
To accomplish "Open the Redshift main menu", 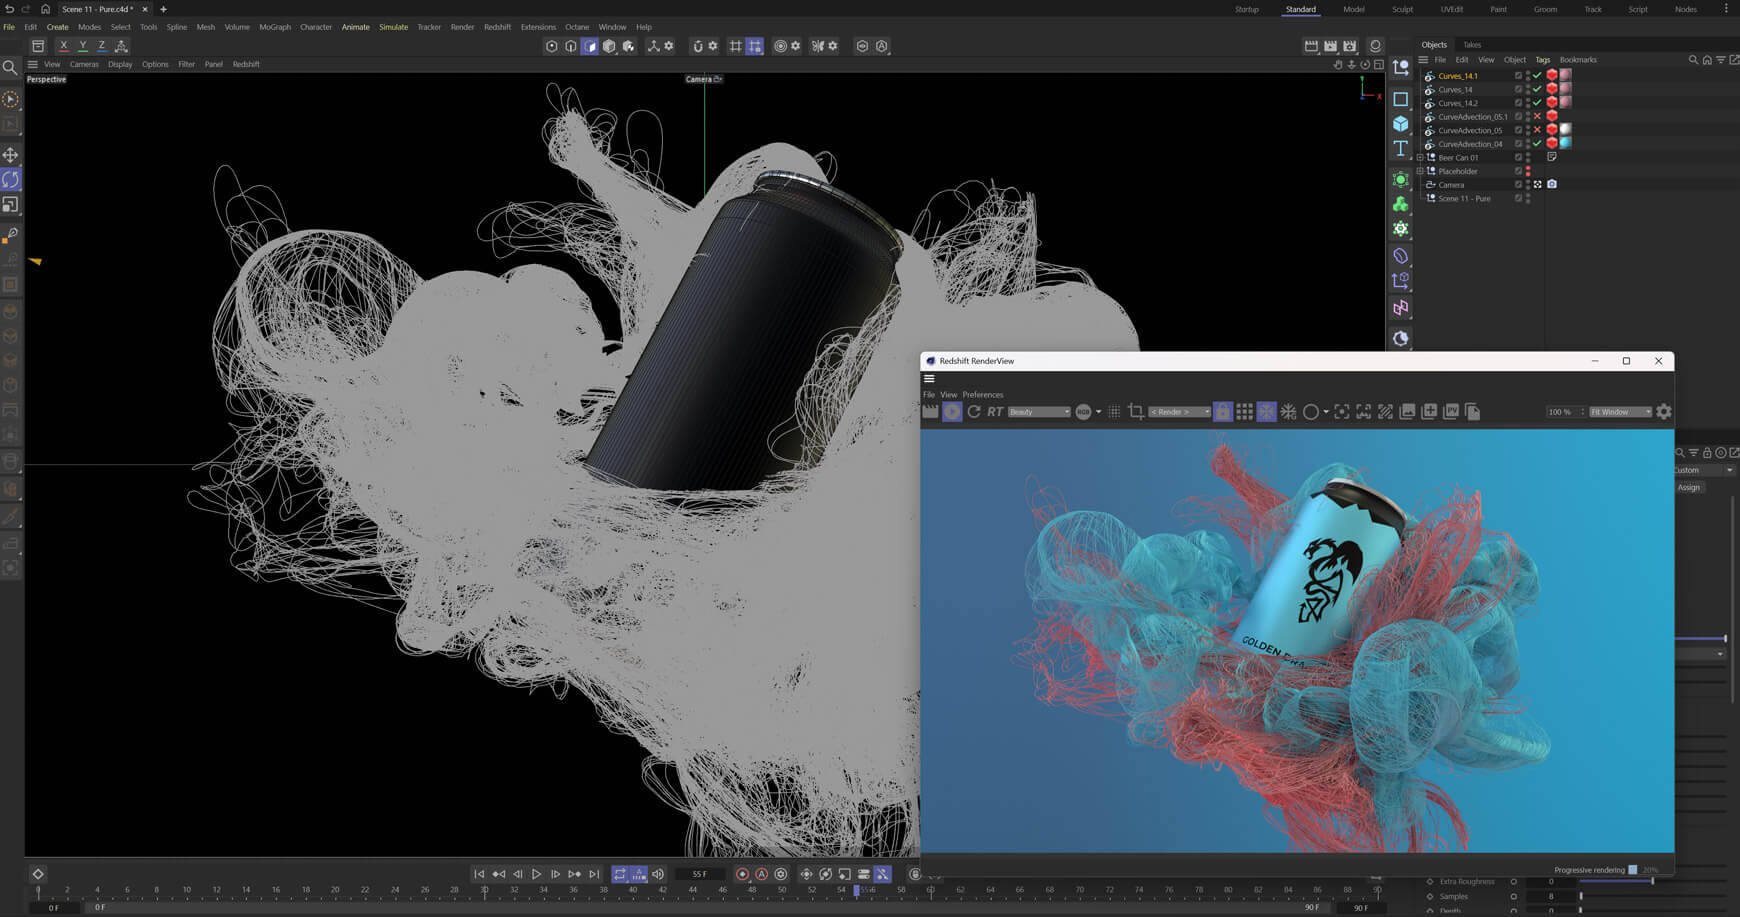I will (497, 27).
